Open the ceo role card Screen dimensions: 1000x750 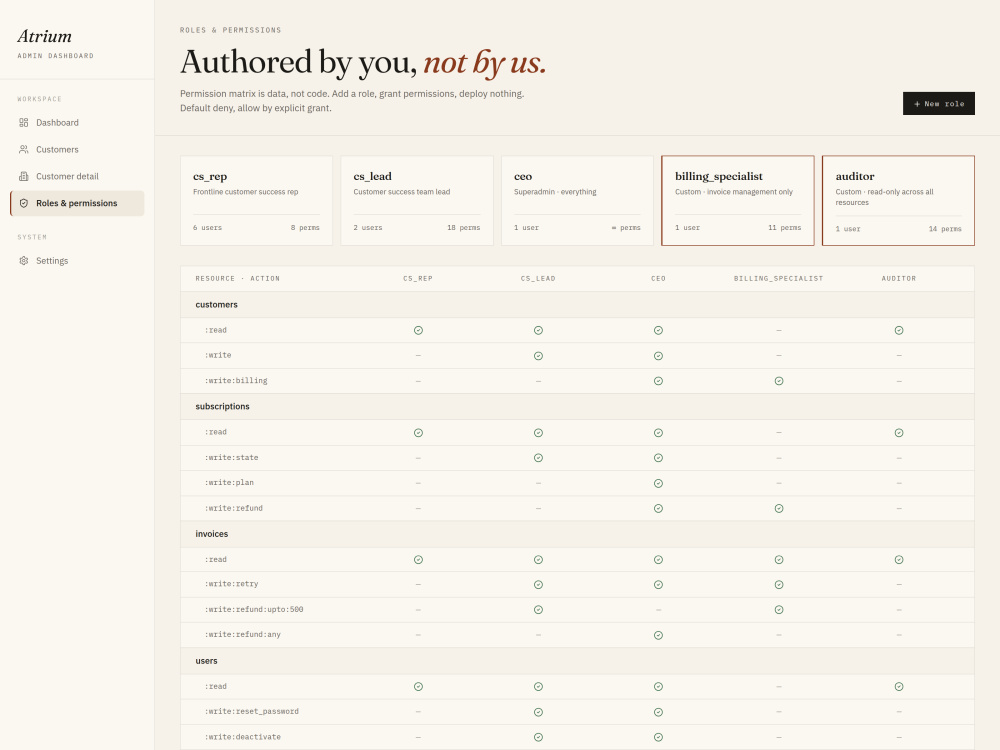point(577,200)
